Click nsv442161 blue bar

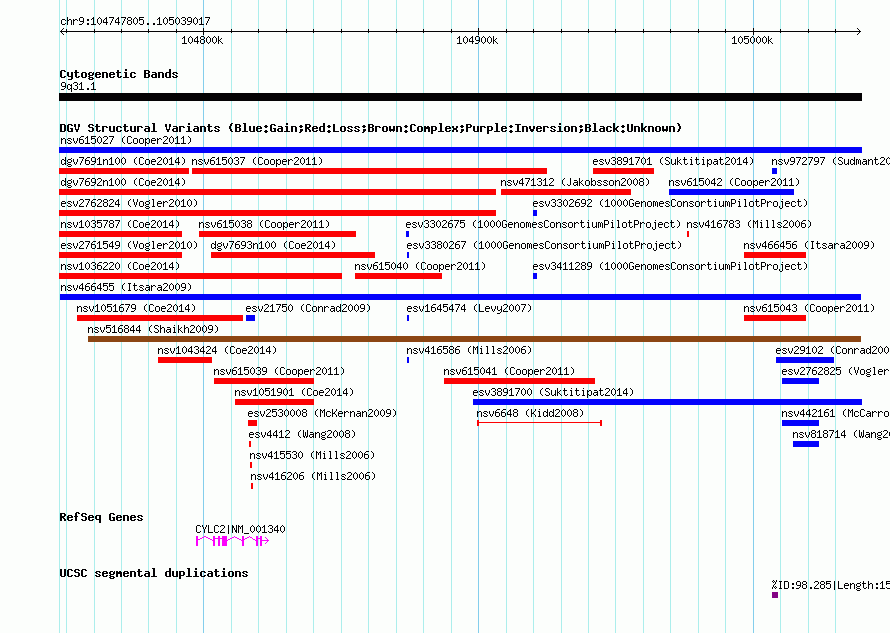800,423
